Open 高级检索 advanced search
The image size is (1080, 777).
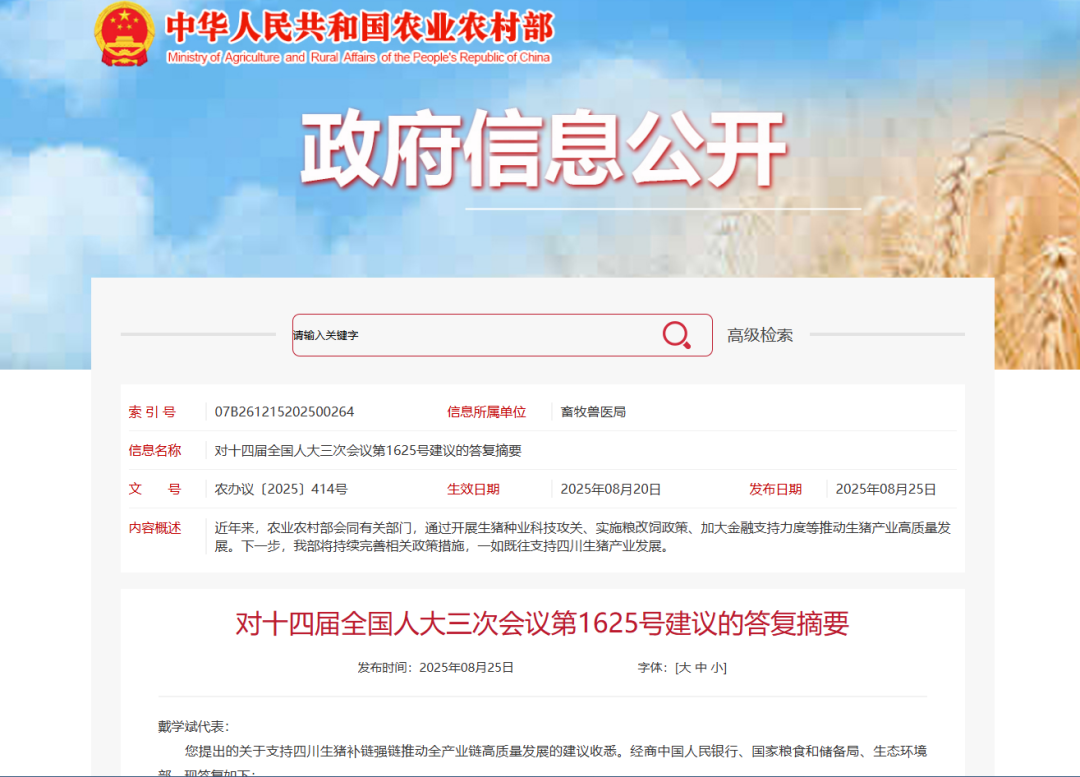click(760, 335)
